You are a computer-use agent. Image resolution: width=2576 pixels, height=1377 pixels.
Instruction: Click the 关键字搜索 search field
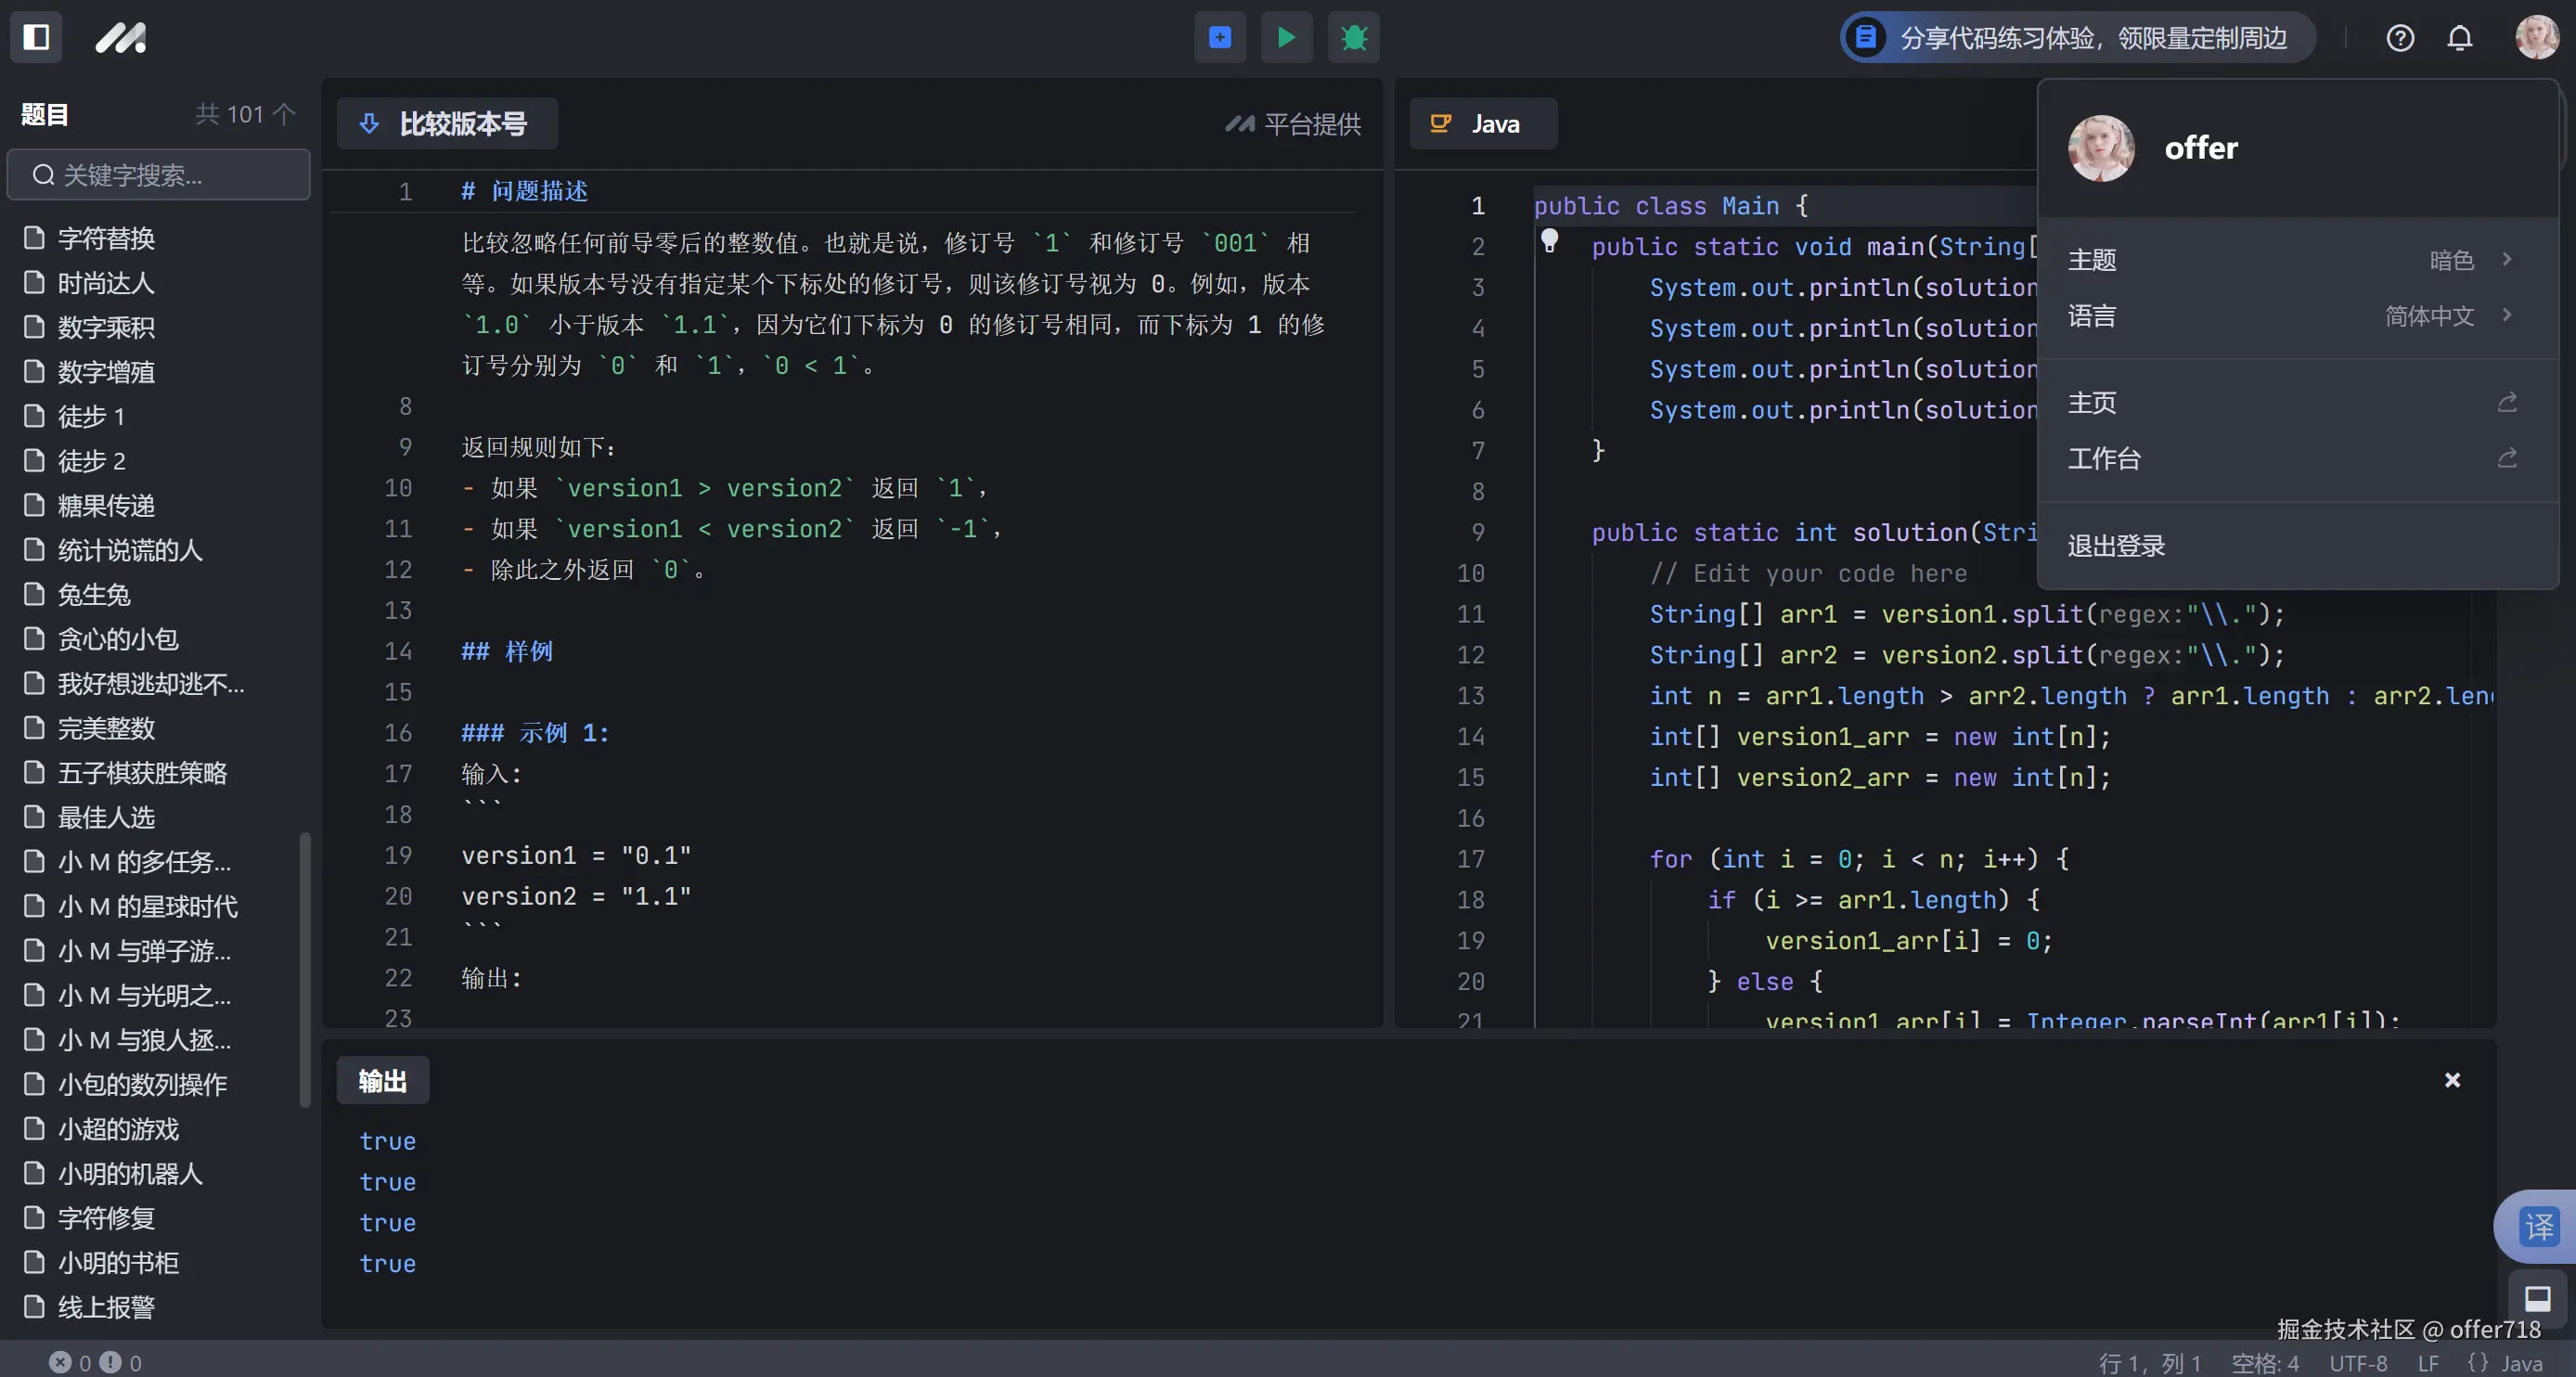pos(160,175)
